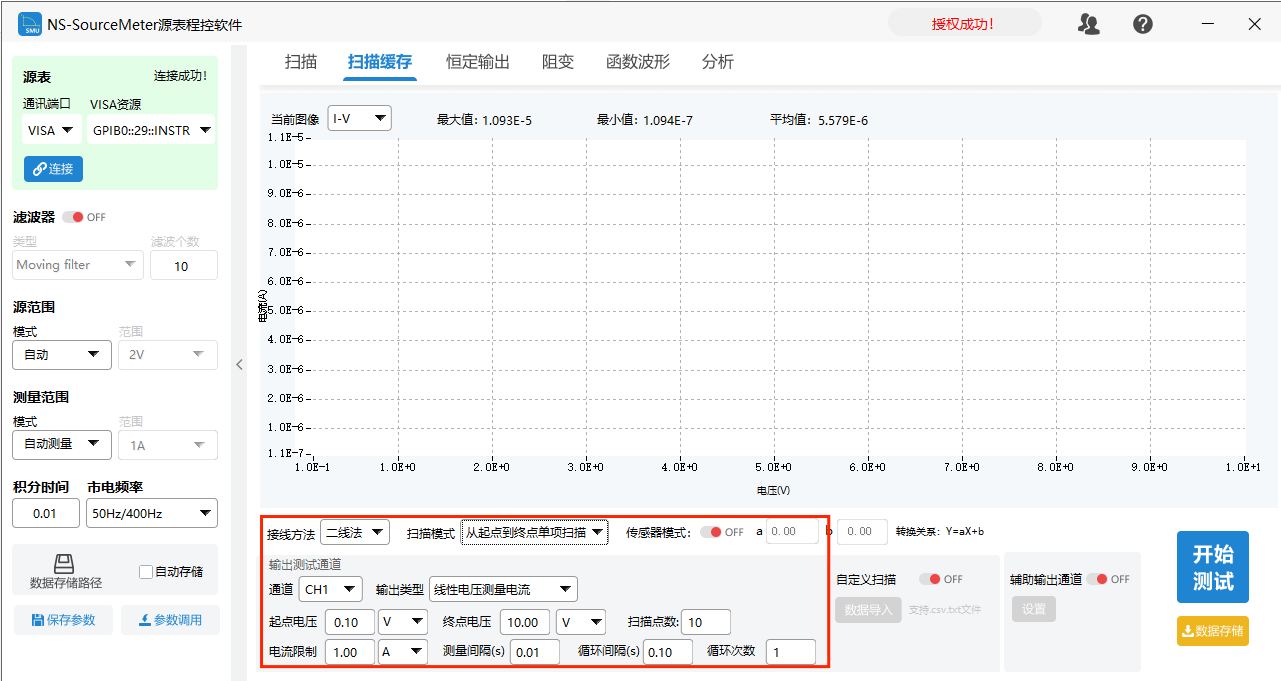This screenshot has height=681, width=1281.
Task: Switch to the 阻变 tab
Action: tap(558, 62)
